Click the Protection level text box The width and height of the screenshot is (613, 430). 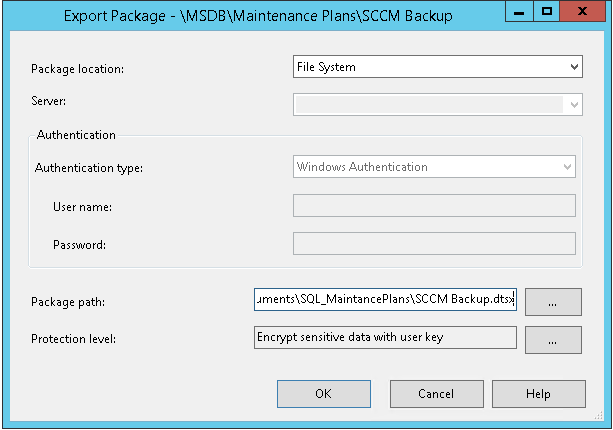[x=385, y=337]
